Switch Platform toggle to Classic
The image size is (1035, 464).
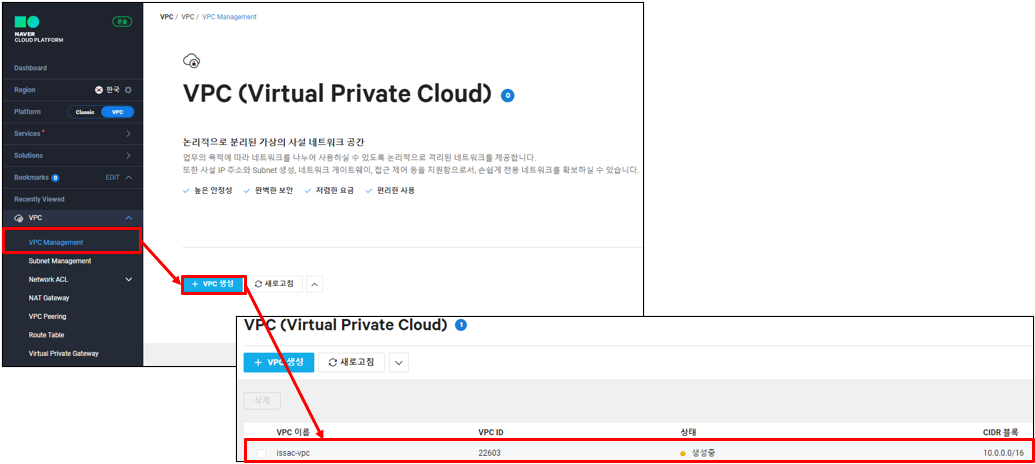(85, 112)
